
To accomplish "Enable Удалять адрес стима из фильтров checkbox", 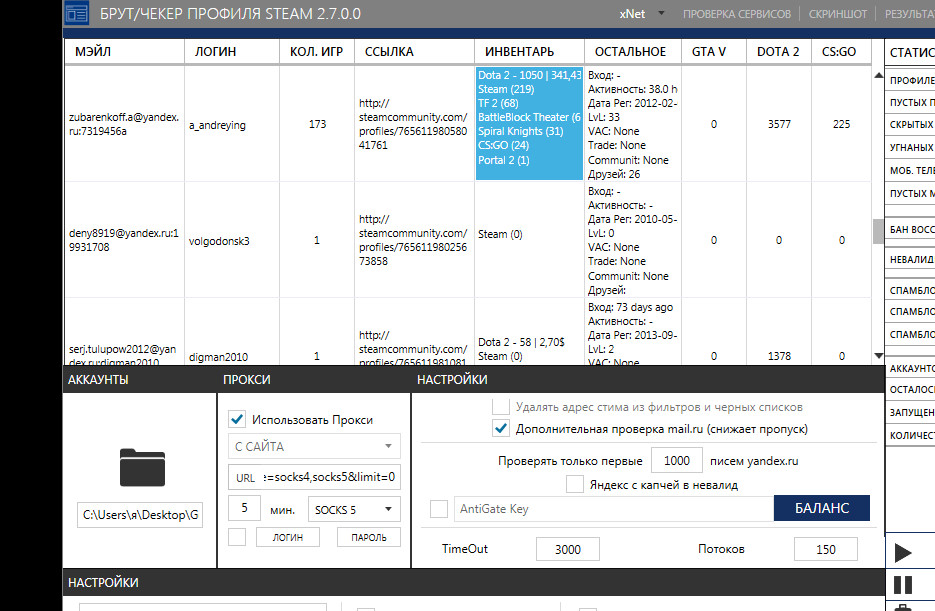I will tap(501, 407).
